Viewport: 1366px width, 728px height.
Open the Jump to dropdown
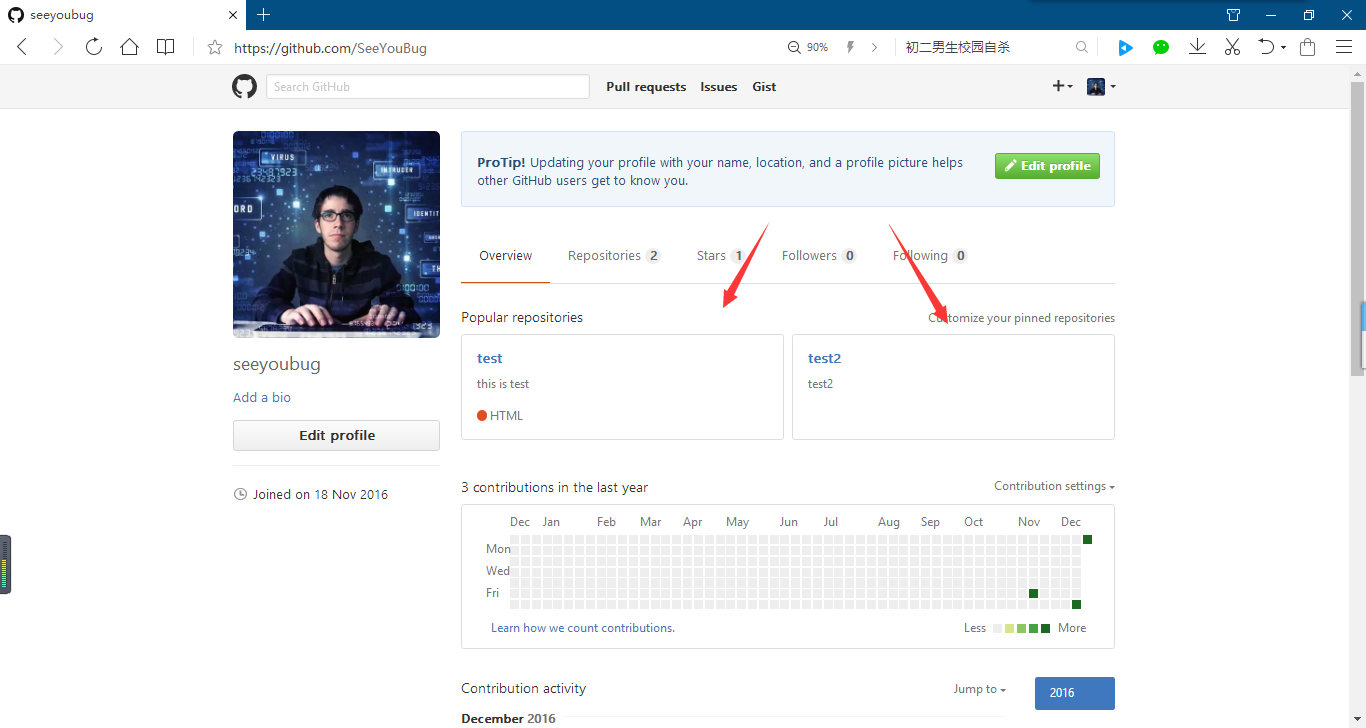[979, 689]
